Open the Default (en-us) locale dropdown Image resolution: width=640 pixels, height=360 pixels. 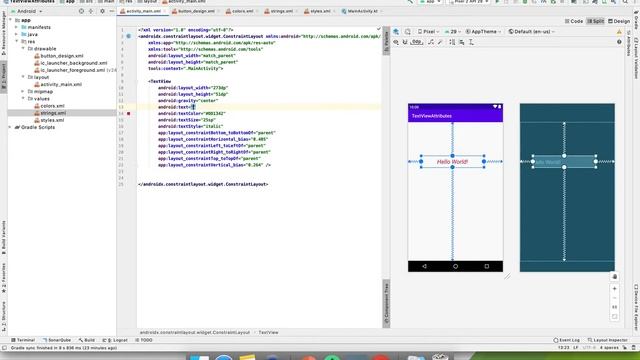point(531,31)
